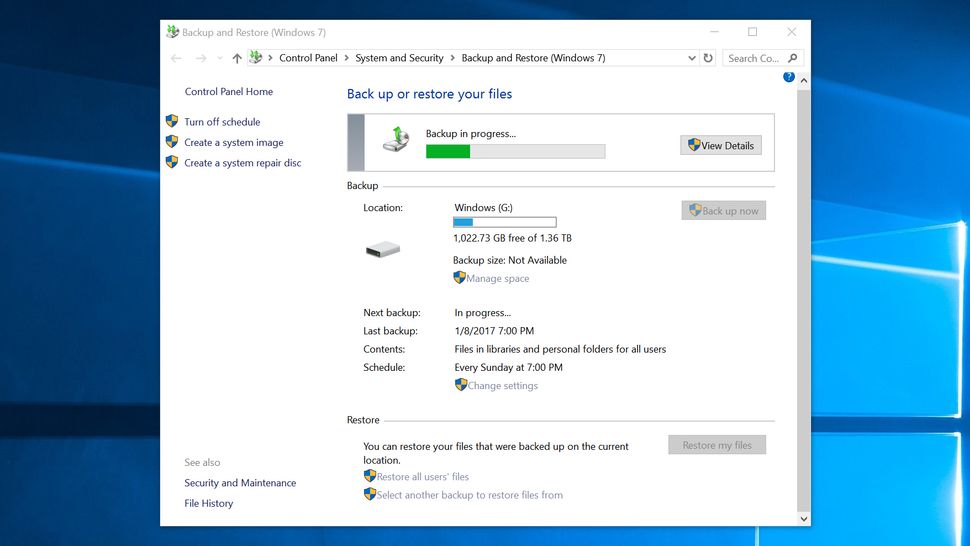Image resolution: width=970 pixels, height=546 pixels.
Task: Click Turn off schedule link
Action: click(x=222, y=122)
